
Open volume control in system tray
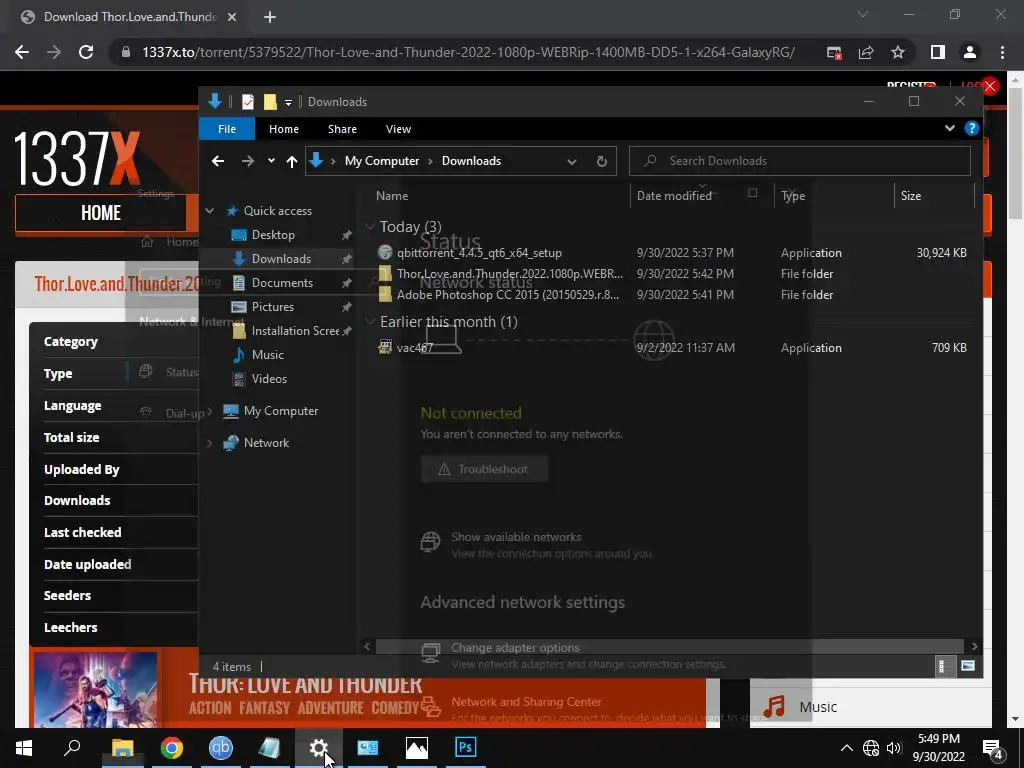tap(894, 747)
